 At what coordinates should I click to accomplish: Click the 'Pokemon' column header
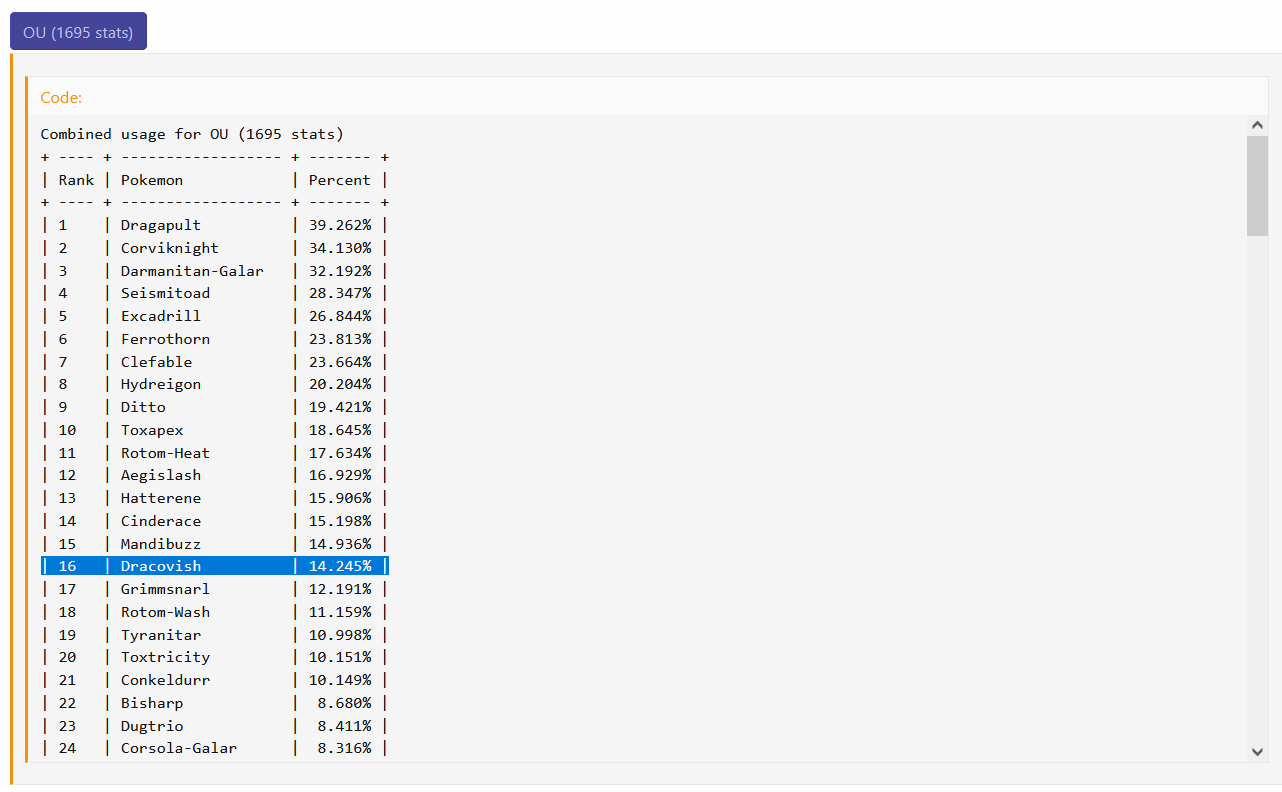pos(152,180)
